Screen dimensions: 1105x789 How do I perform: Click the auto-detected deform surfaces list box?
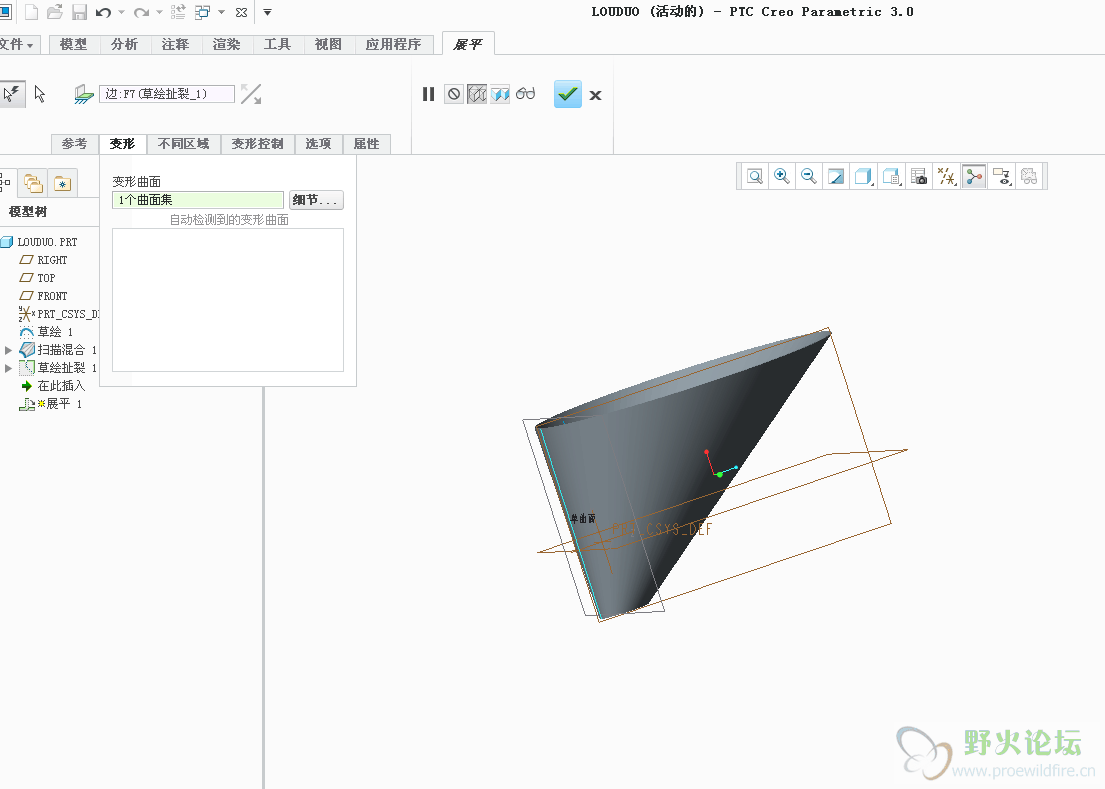pyautogui.click(x=228, y=299)
